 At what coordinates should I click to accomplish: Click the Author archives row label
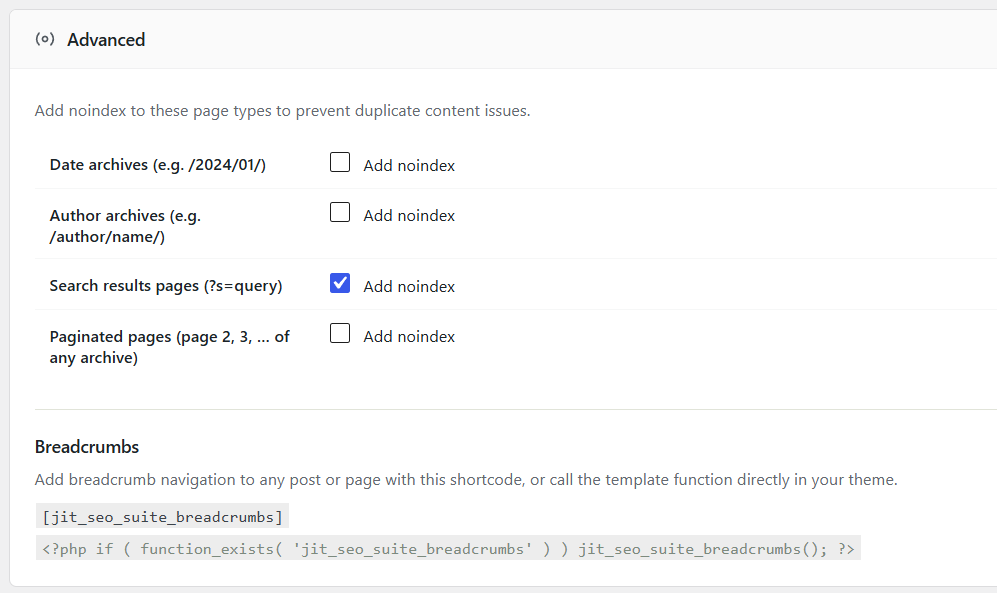pos(125,226)
